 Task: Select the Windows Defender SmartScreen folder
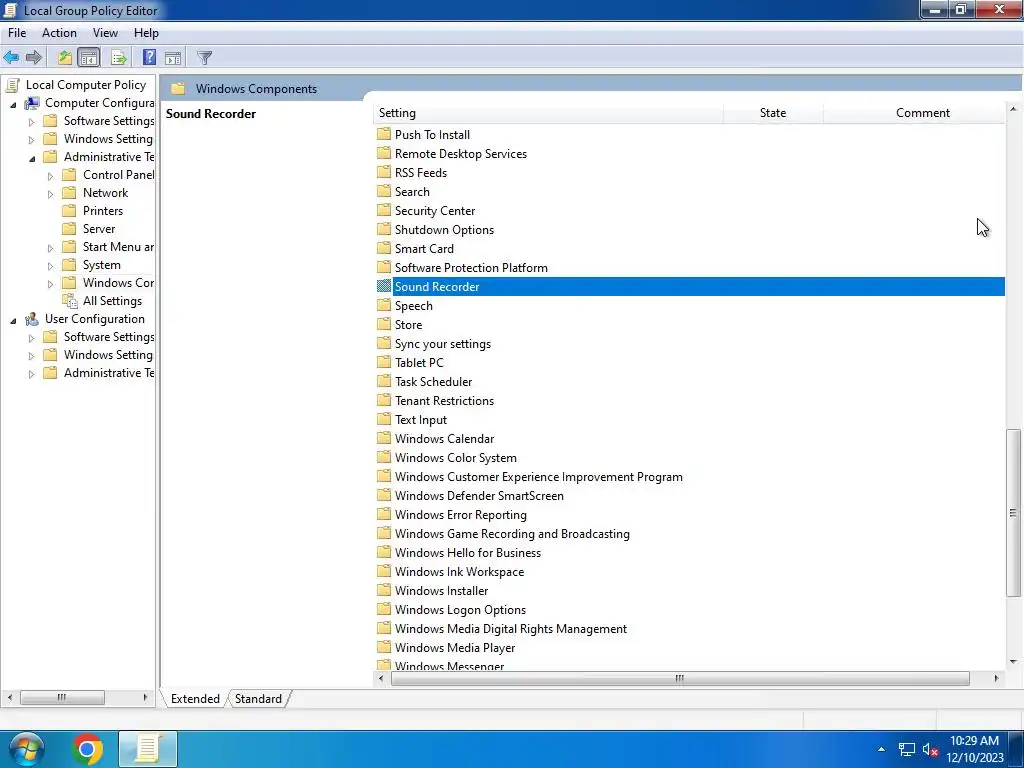[479, 496]
